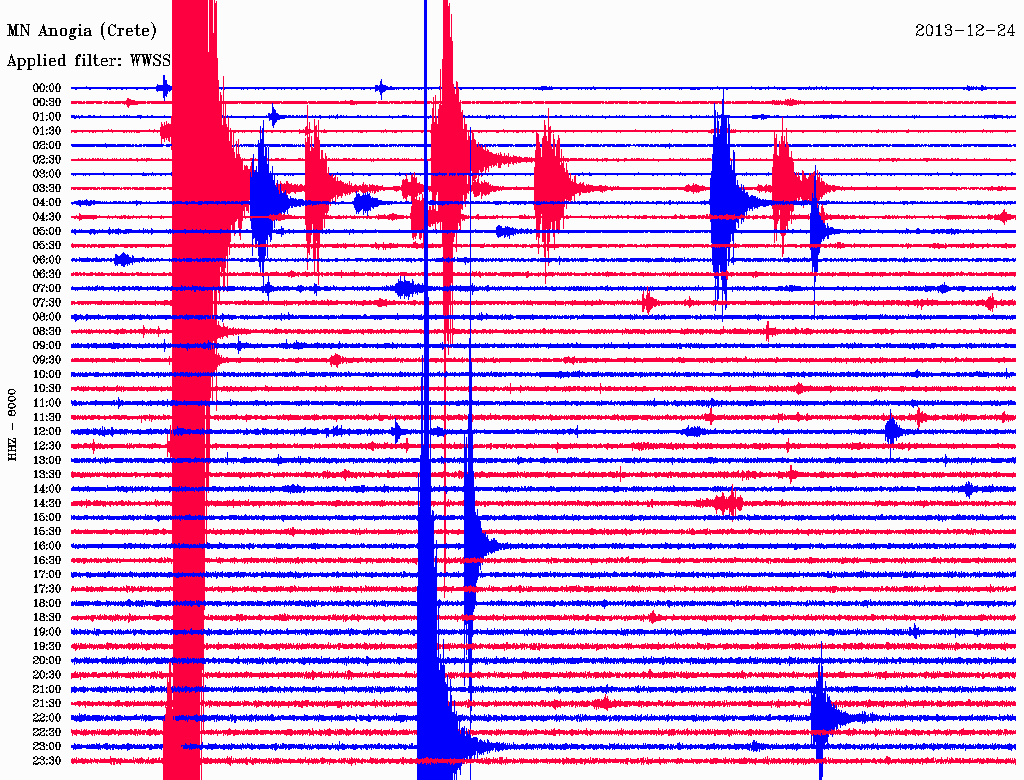This screenshot has height=780, width=1024.
Task: Click the '08:30' time label
Action: click(47, 331)
